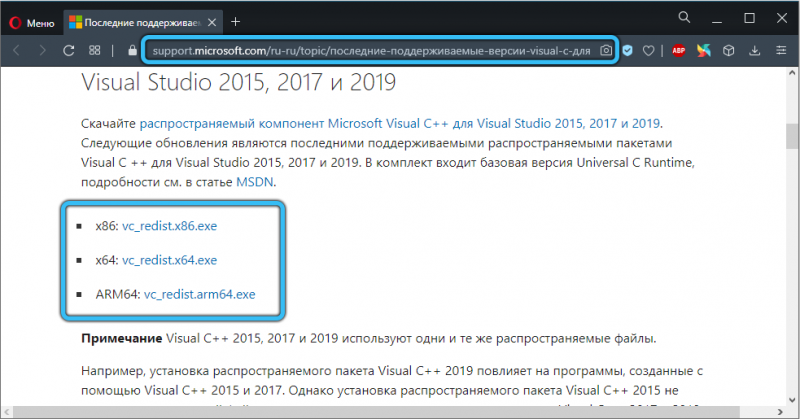Download vc_redist.arm64.exe
Image resolution: width=800 pixels, height=419 pixels.
pos(199,294)
